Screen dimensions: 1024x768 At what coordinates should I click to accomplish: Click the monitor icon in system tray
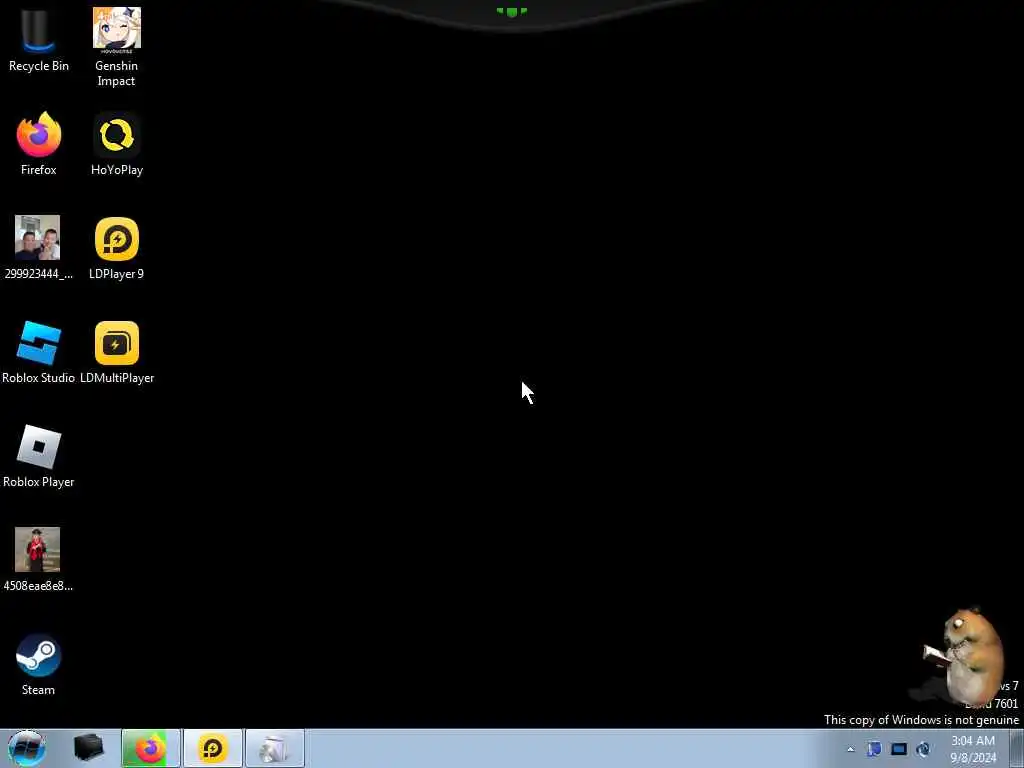pyautogui.click(x=899, y=749)
